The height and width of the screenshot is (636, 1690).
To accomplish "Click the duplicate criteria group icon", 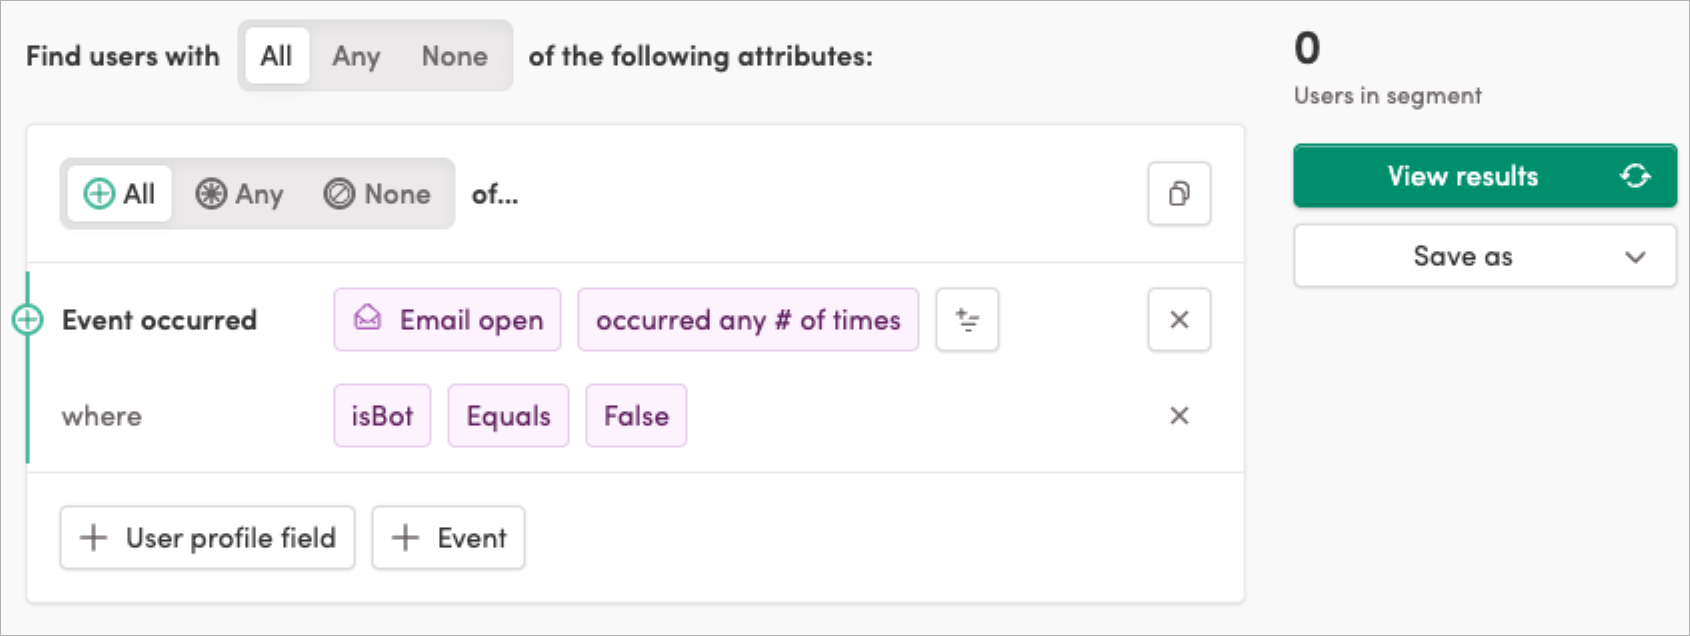I will [1179, 194].
